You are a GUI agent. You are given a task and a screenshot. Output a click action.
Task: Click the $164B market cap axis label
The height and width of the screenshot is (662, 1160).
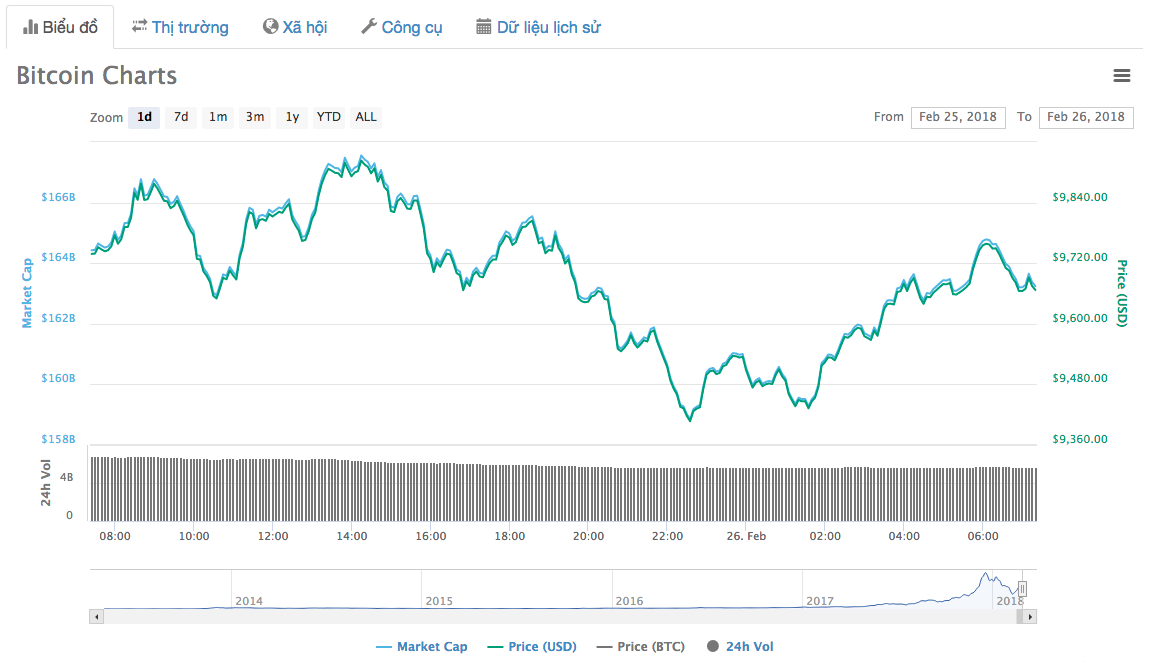[58, 257]
